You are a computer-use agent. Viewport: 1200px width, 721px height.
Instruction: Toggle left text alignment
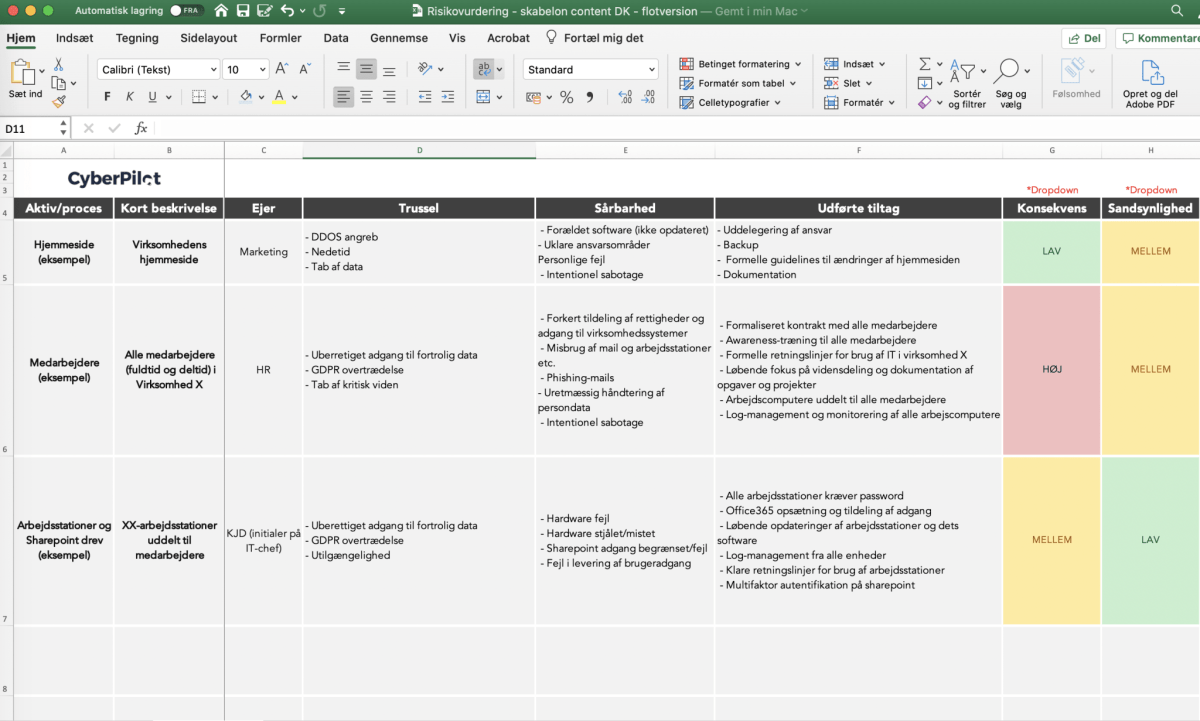343,97
